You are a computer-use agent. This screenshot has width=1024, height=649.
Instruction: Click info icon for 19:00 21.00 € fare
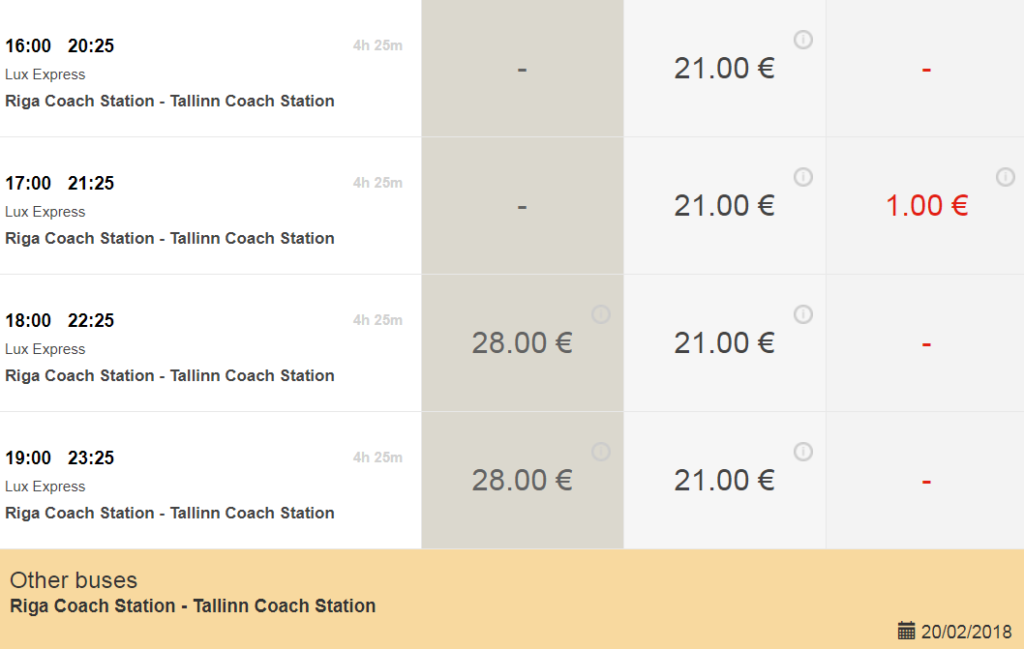tap(803, 452)
